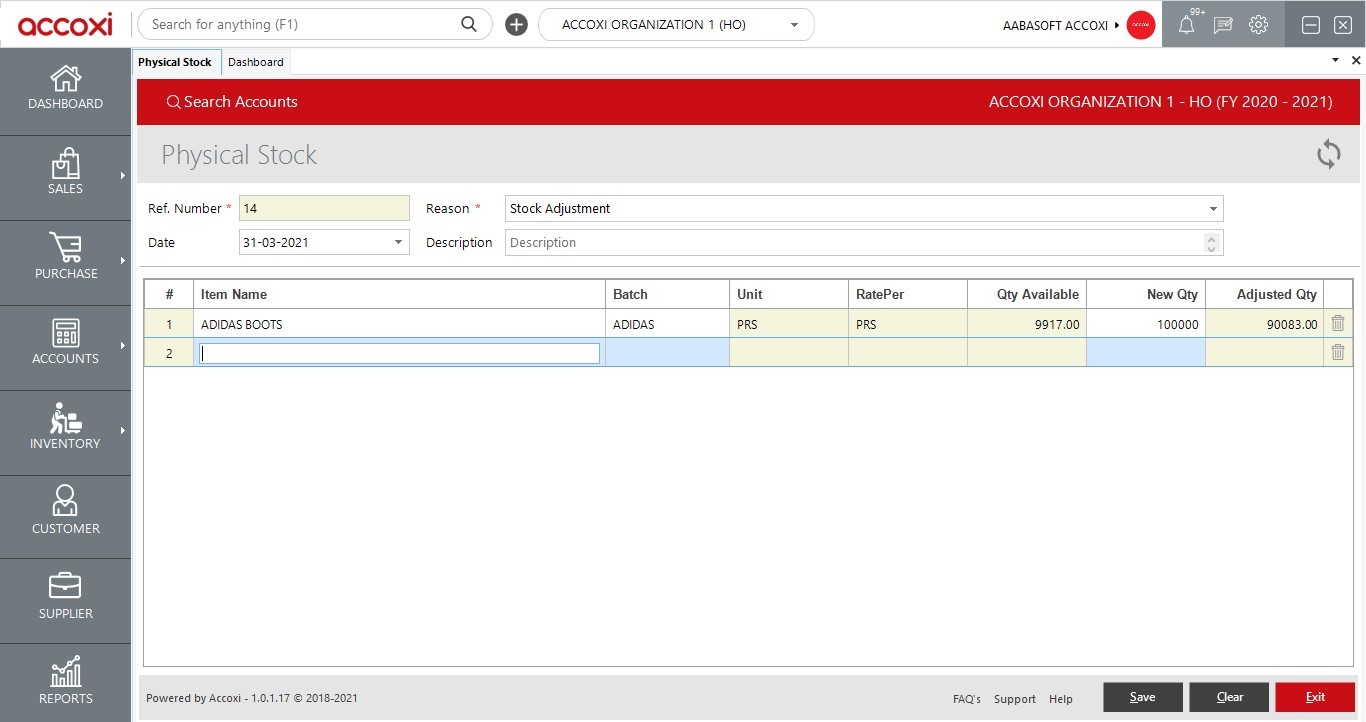
Task: Click the Item Name input in row 2
Action: coord(400,353)
